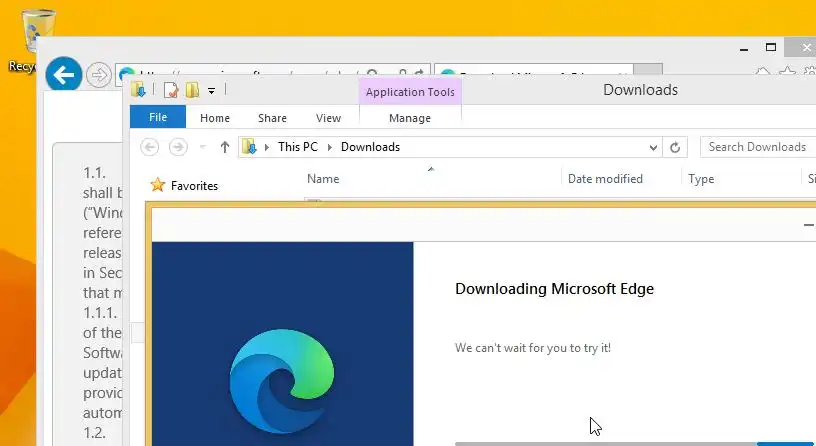Image resolution: width=816 pixels, height=446 pixels.
Task: Click the folder icon in Explorer address bar
Action: [250, 147]
